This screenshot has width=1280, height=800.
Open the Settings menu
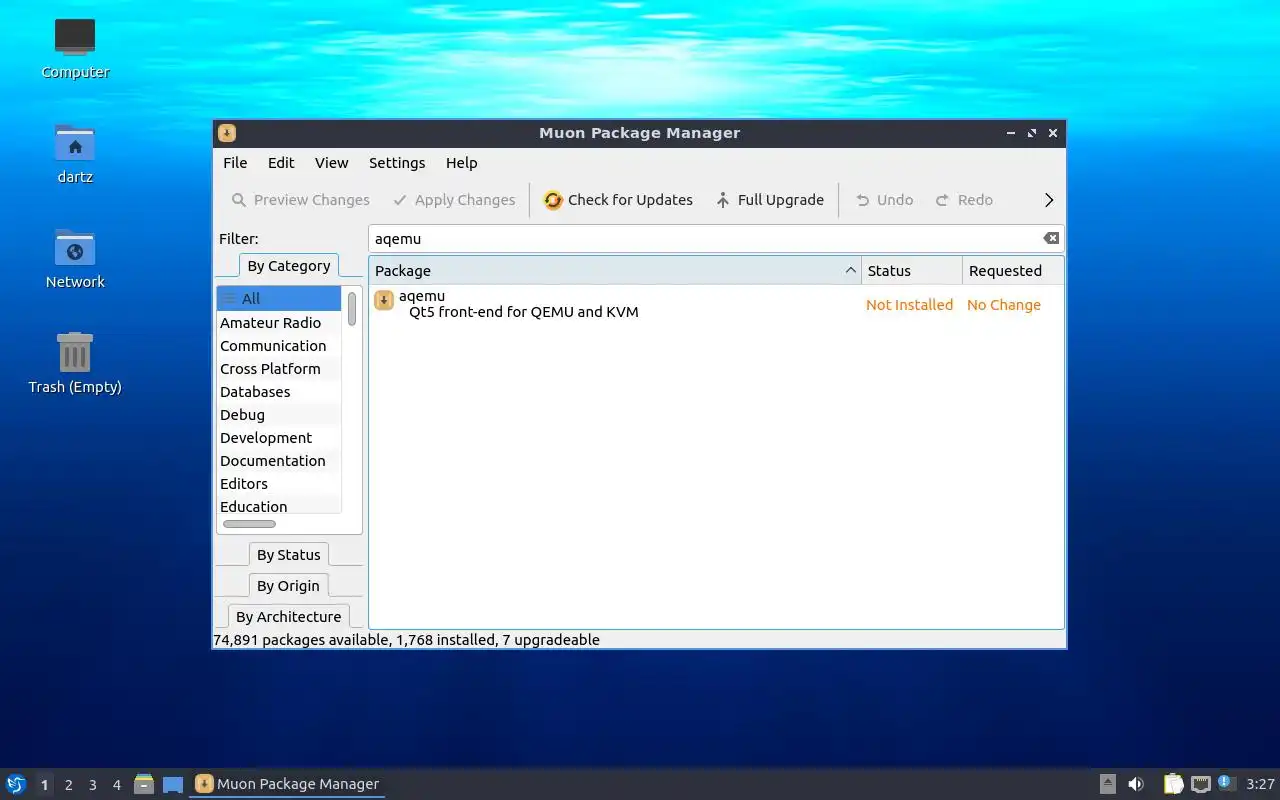(397, 163)
